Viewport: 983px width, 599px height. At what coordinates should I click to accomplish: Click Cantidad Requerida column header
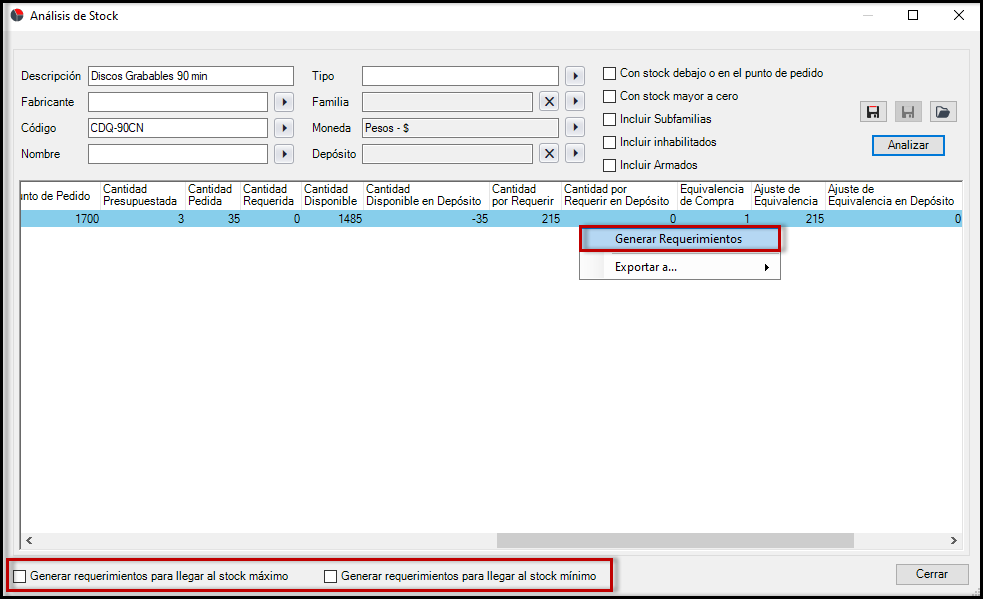[x=271, y=195]
